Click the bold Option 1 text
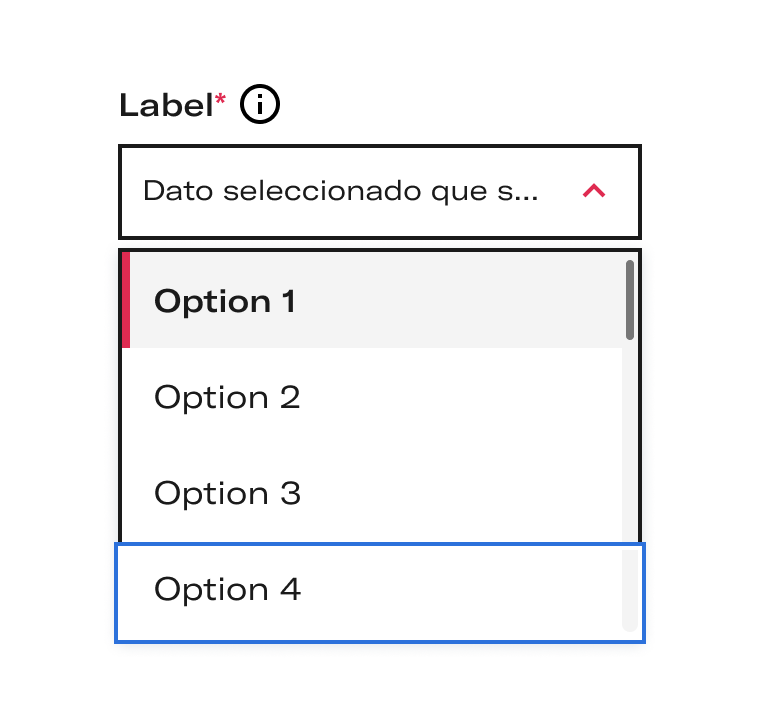Viewport: 762px width, 720px height. [225, 302]
